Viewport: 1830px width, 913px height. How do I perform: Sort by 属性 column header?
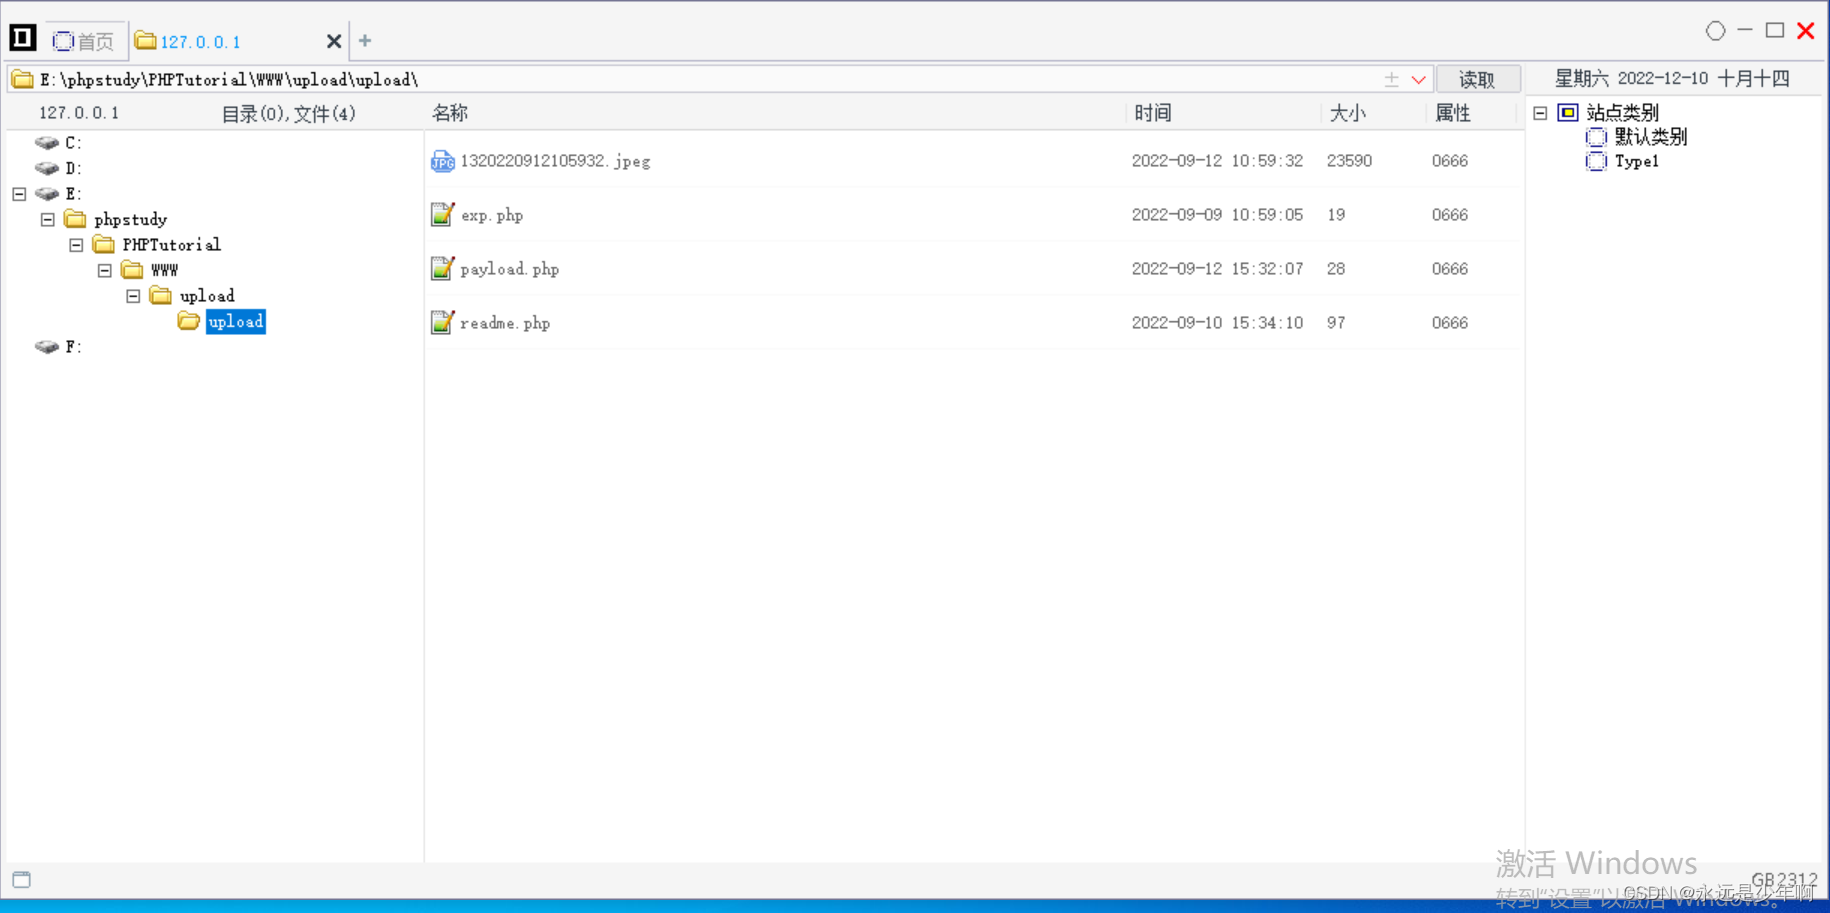click(1452, 113)
